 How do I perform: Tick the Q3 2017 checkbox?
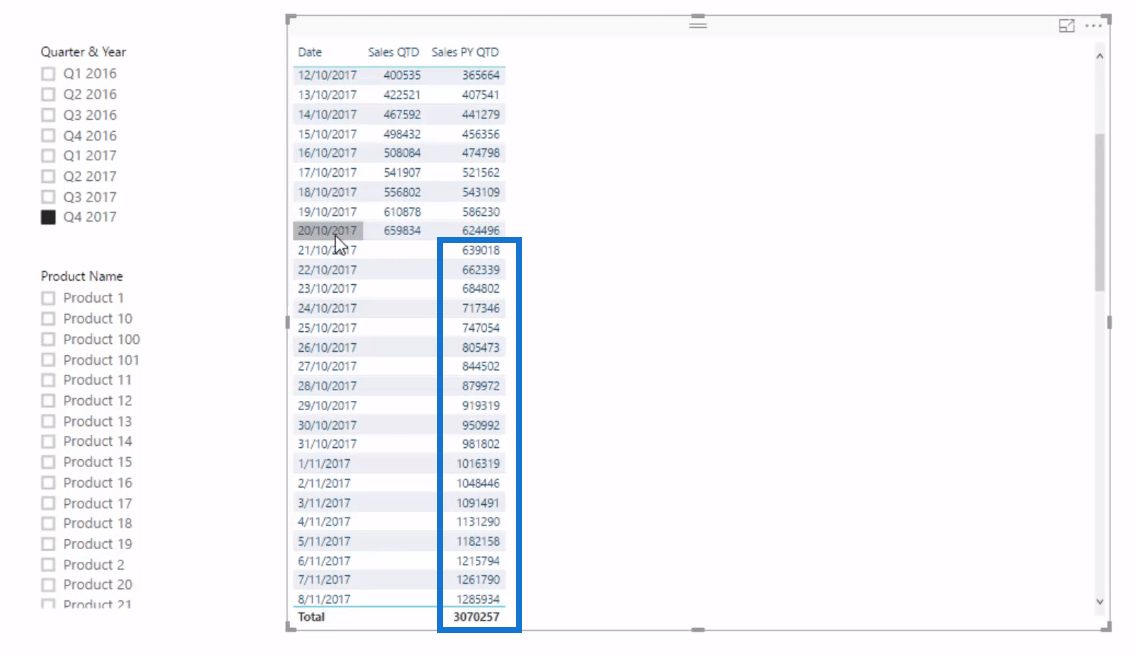click(x=48, y=197)
